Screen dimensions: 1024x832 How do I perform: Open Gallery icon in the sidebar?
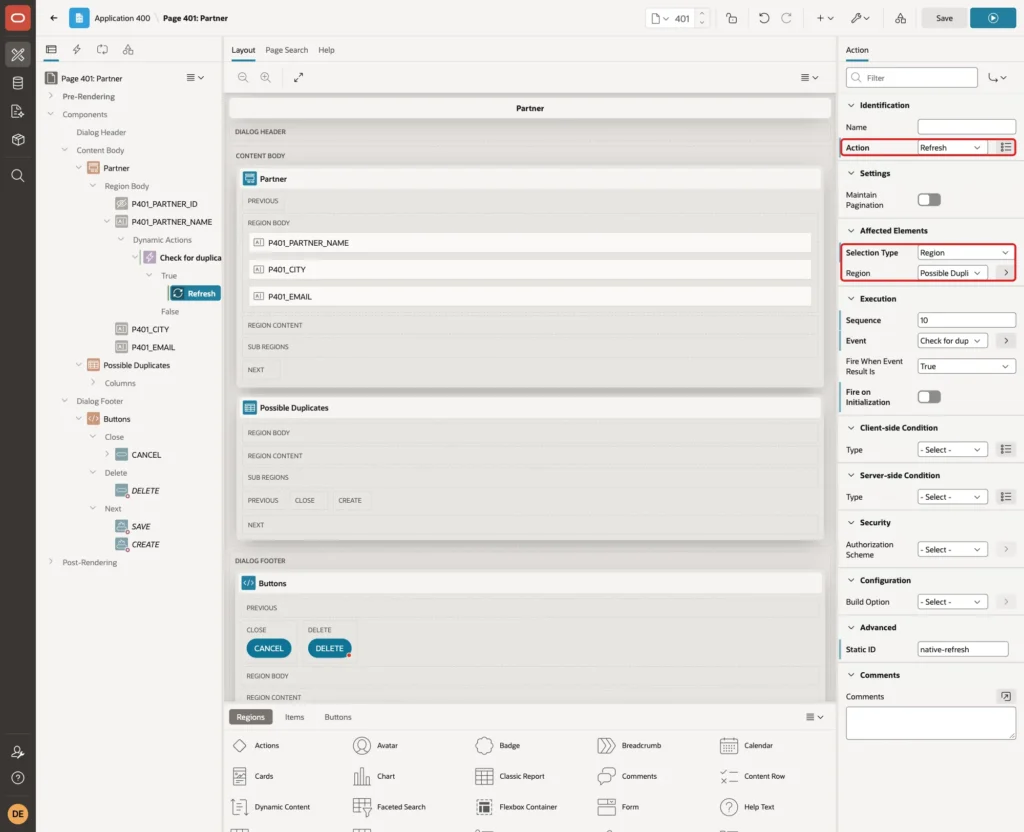point(18,140)
